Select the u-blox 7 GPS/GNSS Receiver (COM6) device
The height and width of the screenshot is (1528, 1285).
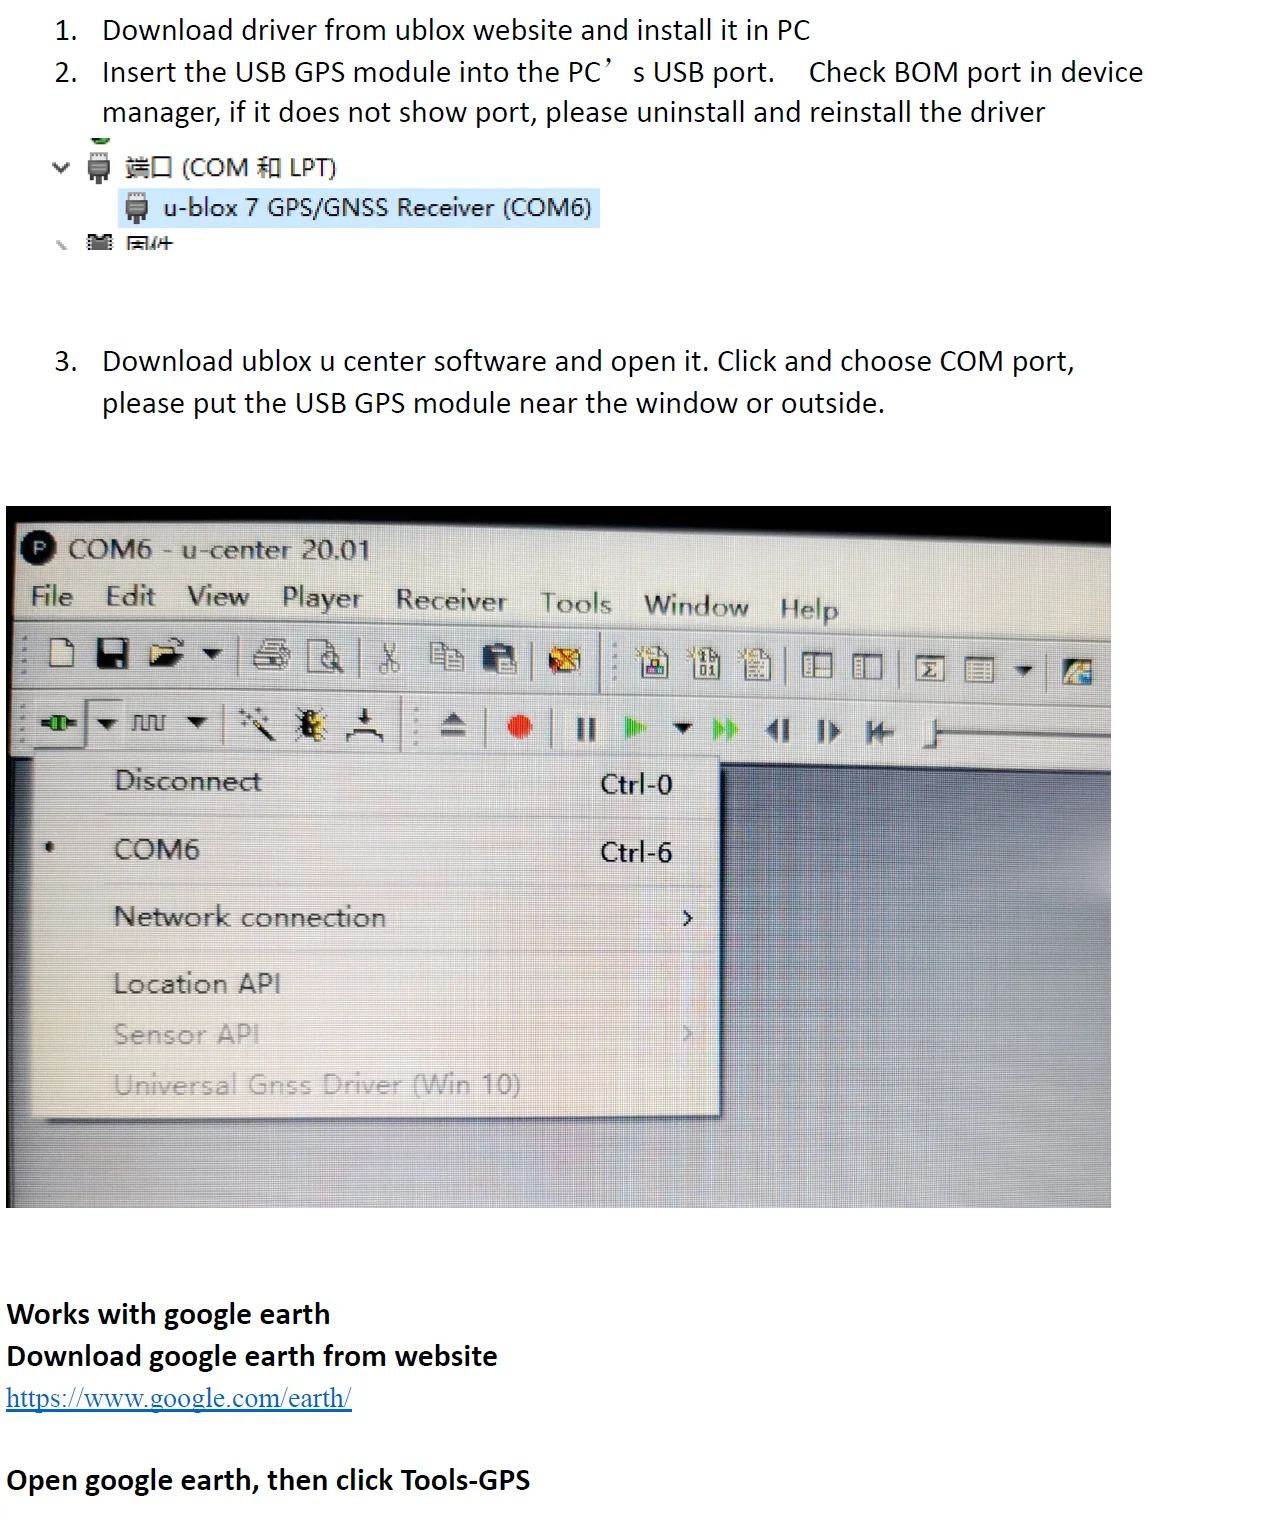click(x=359, y=208)
